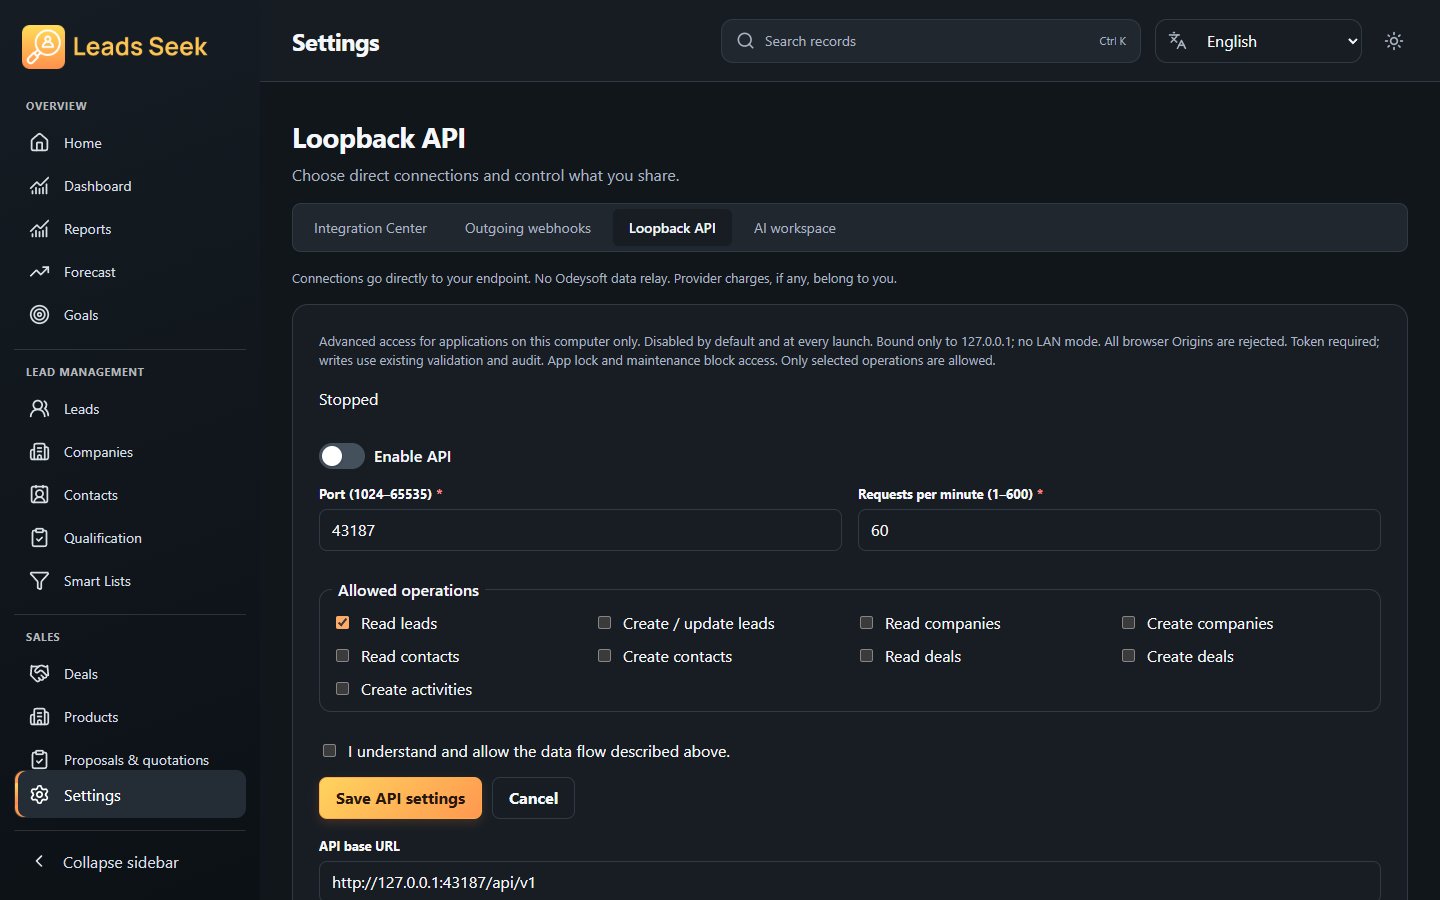Click the Forecast trend arrow icon
This screenshot has width=1440, height=900.
click(x=39, y=272)
